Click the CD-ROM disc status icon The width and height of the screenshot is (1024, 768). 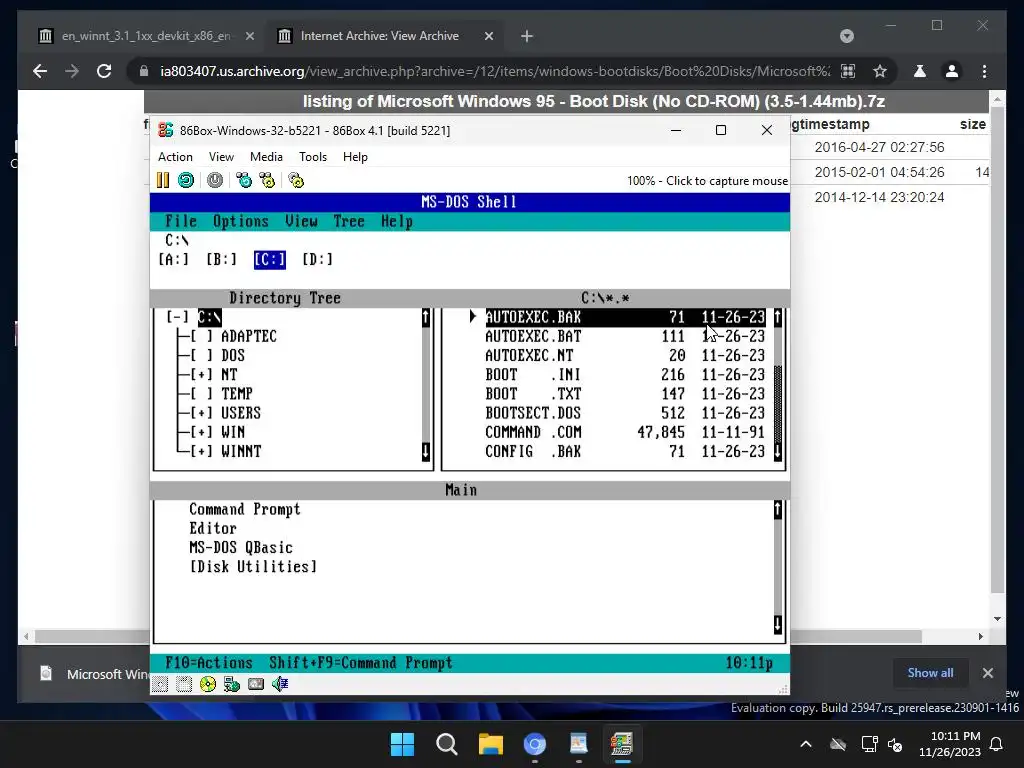click(208, 684)
